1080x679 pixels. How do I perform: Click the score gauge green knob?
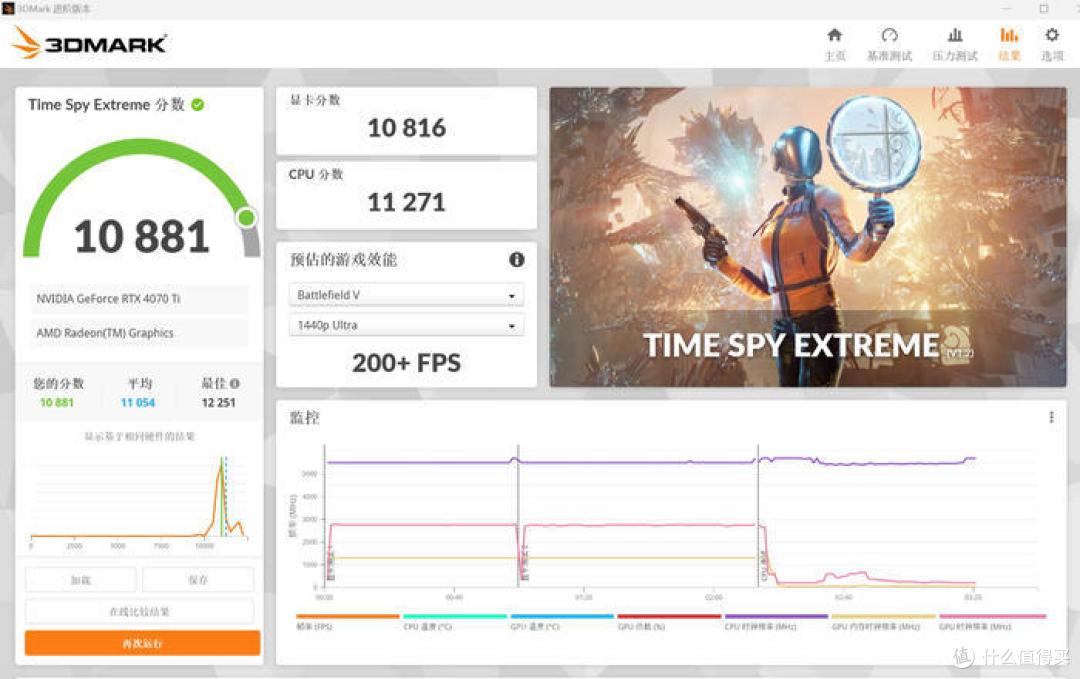246,218
